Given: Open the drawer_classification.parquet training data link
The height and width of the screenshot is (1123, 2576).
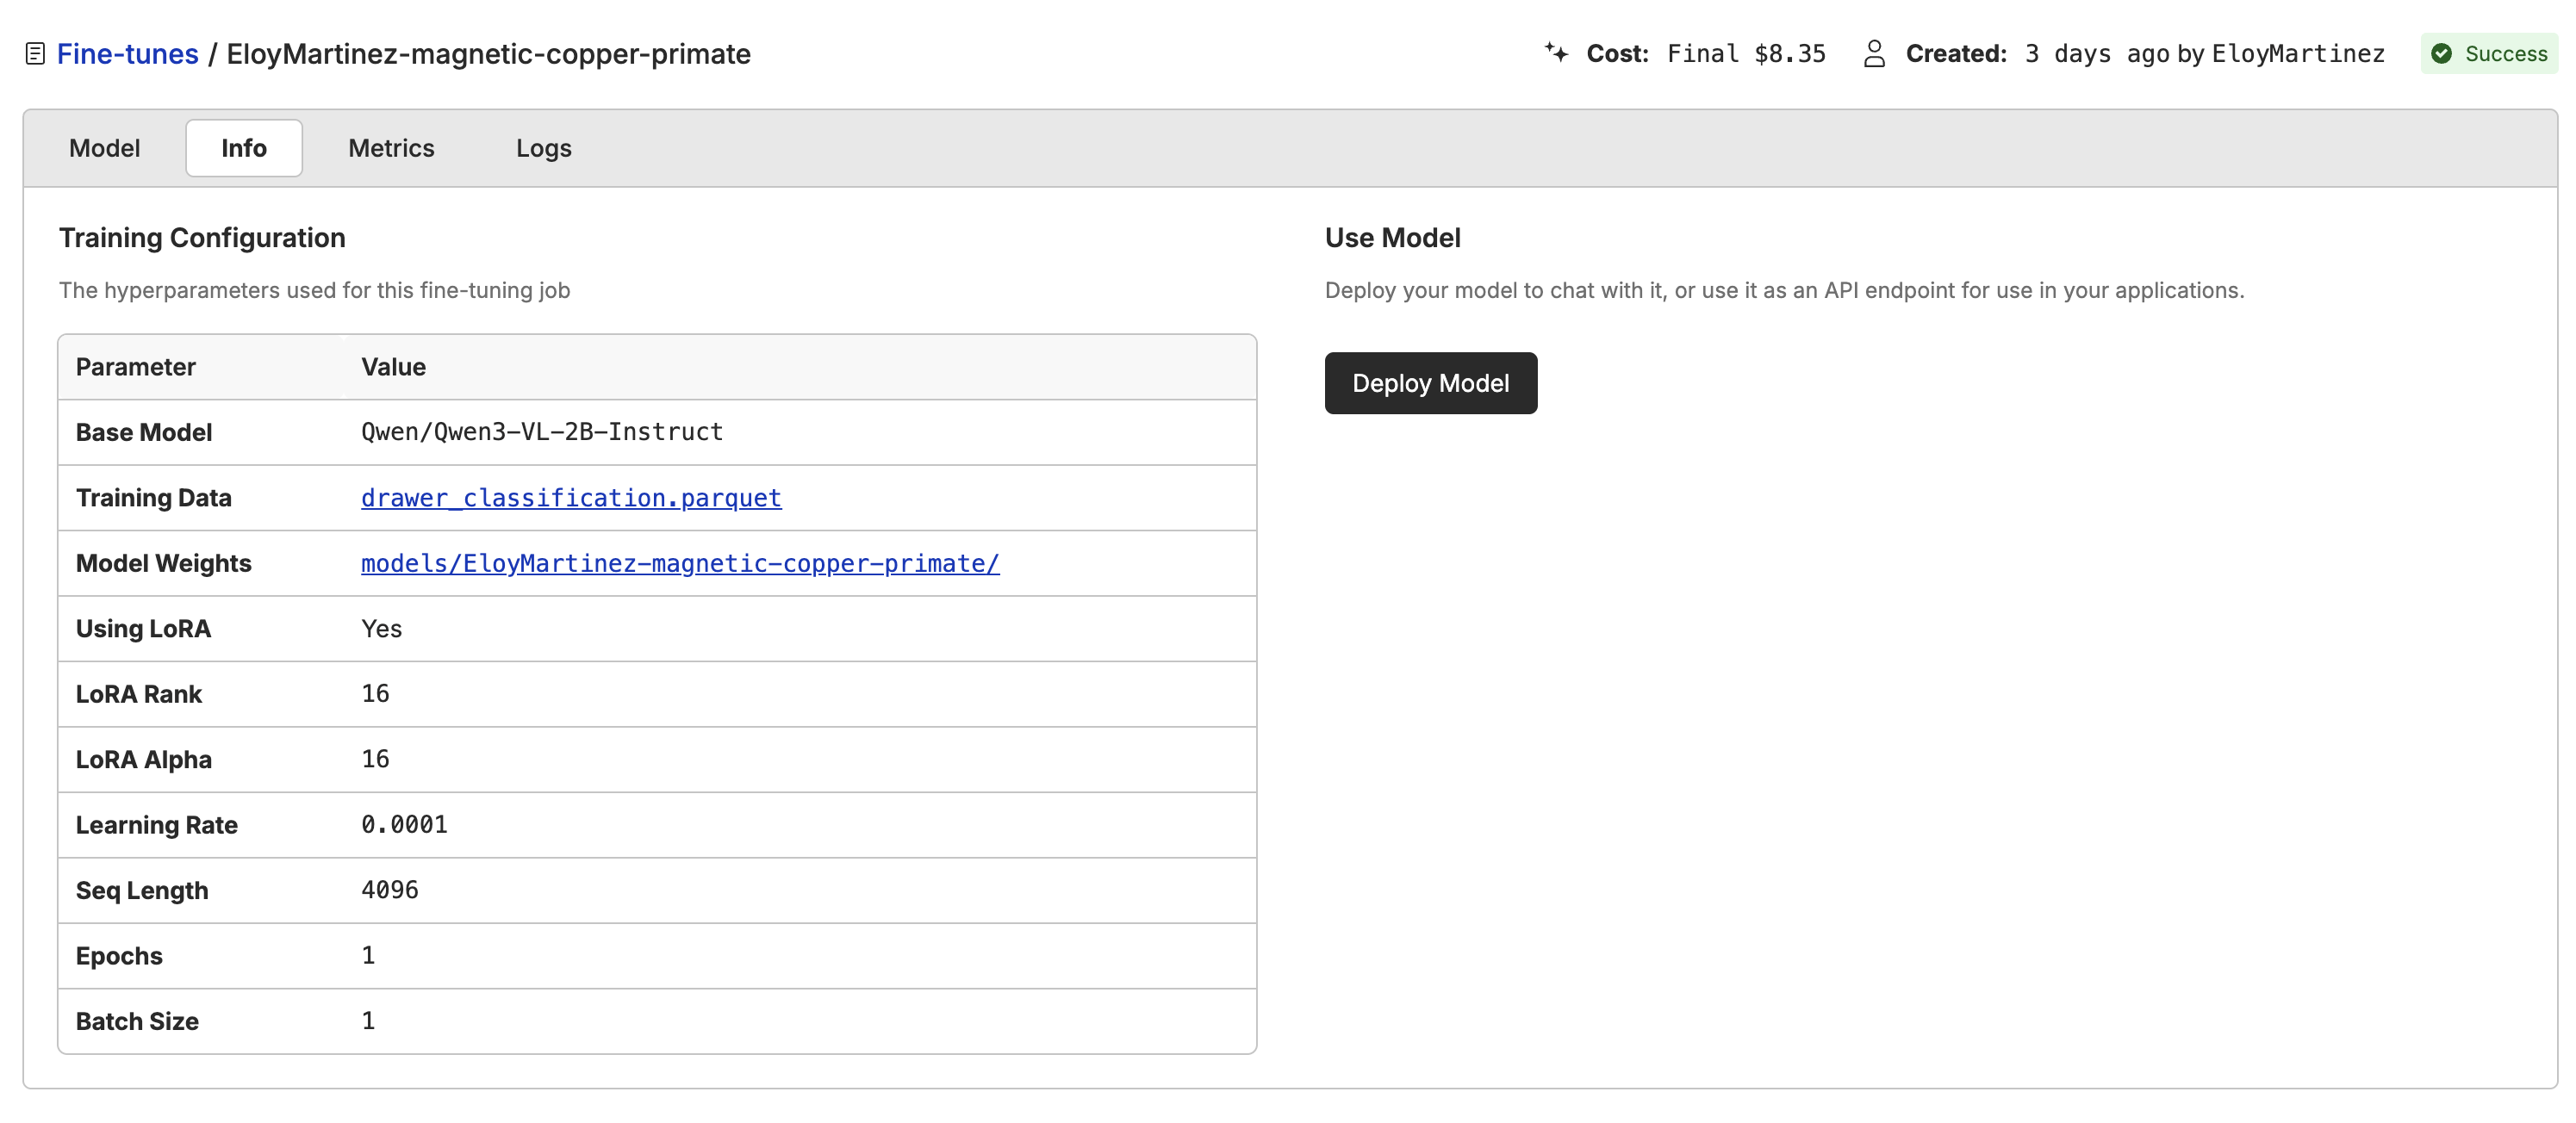Looking at the screenshot, I should tap(571, 497).
